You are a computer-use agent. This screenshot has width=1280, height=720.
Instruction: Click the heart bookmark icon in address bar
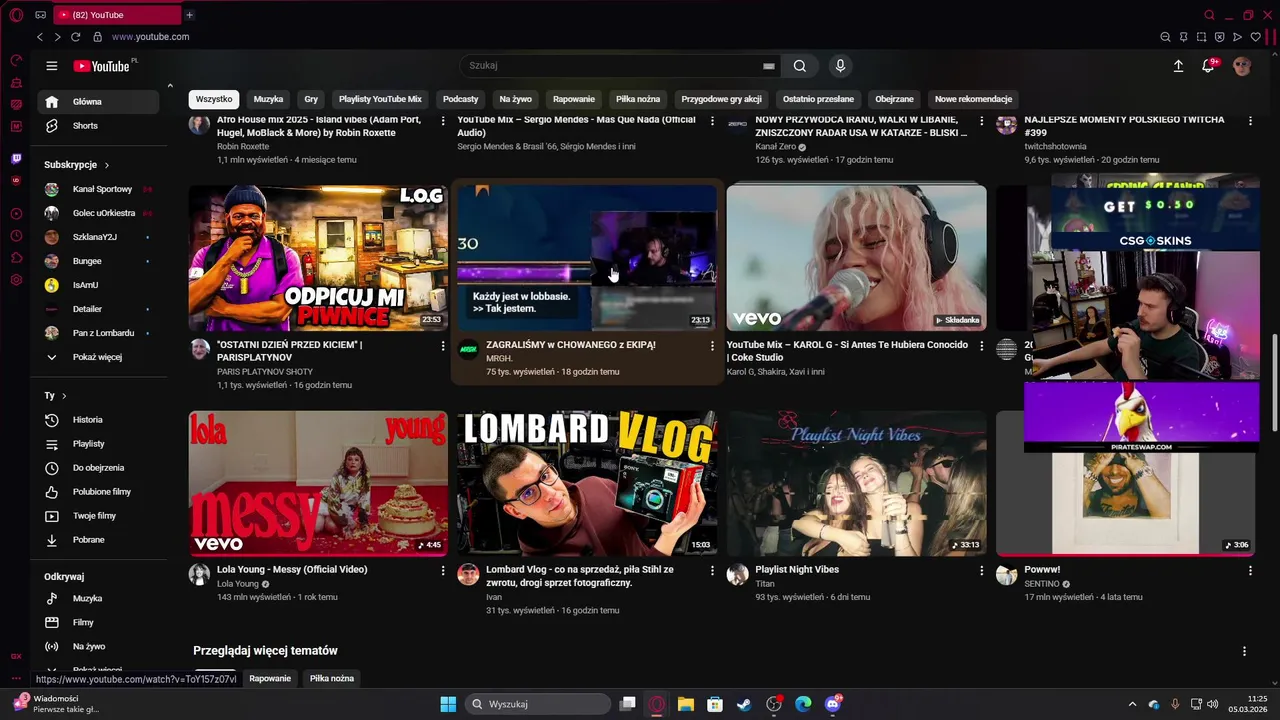coord(1255,37)
